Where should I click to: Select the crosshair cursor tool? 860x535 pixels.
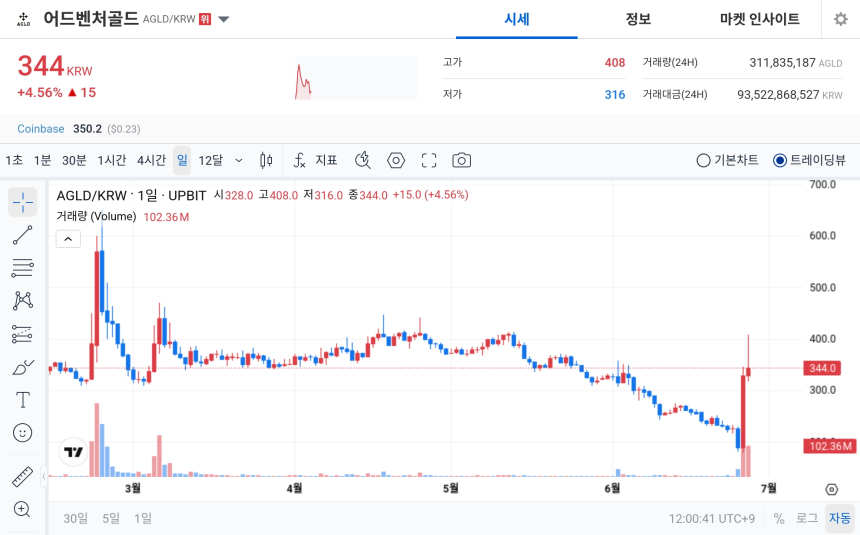coord(22,202)
